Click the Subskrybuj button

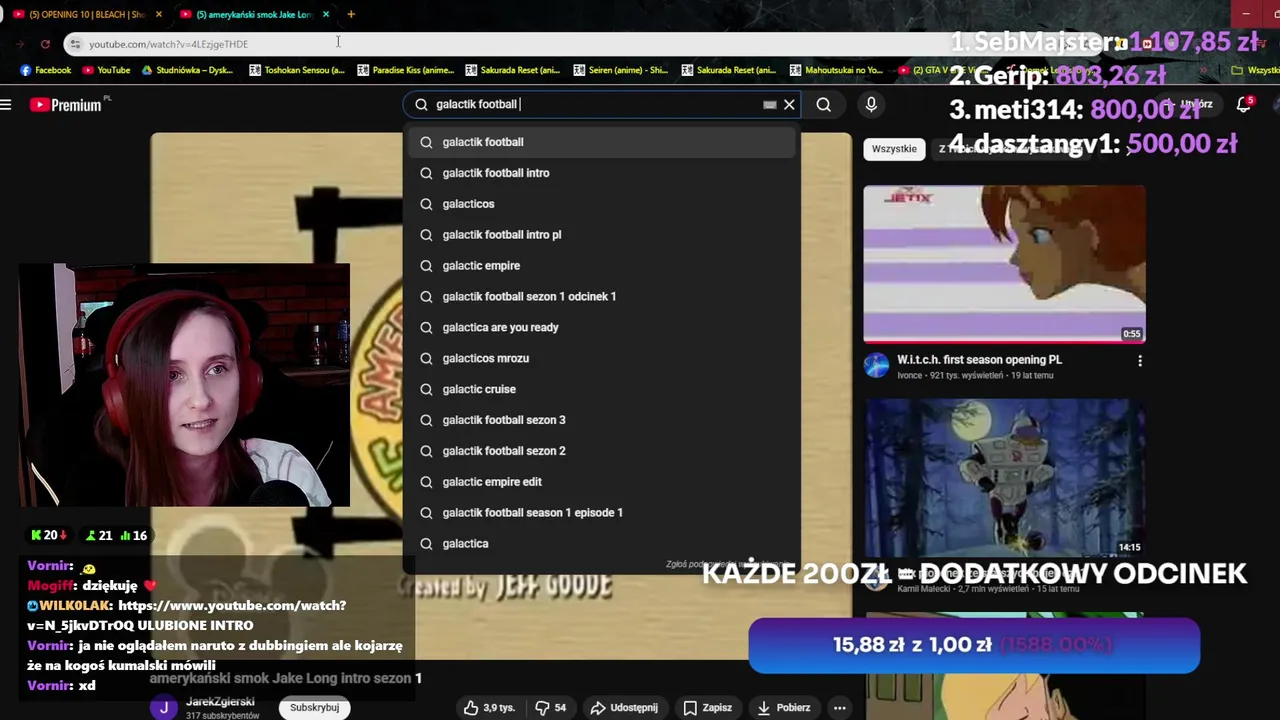point(314,707)
